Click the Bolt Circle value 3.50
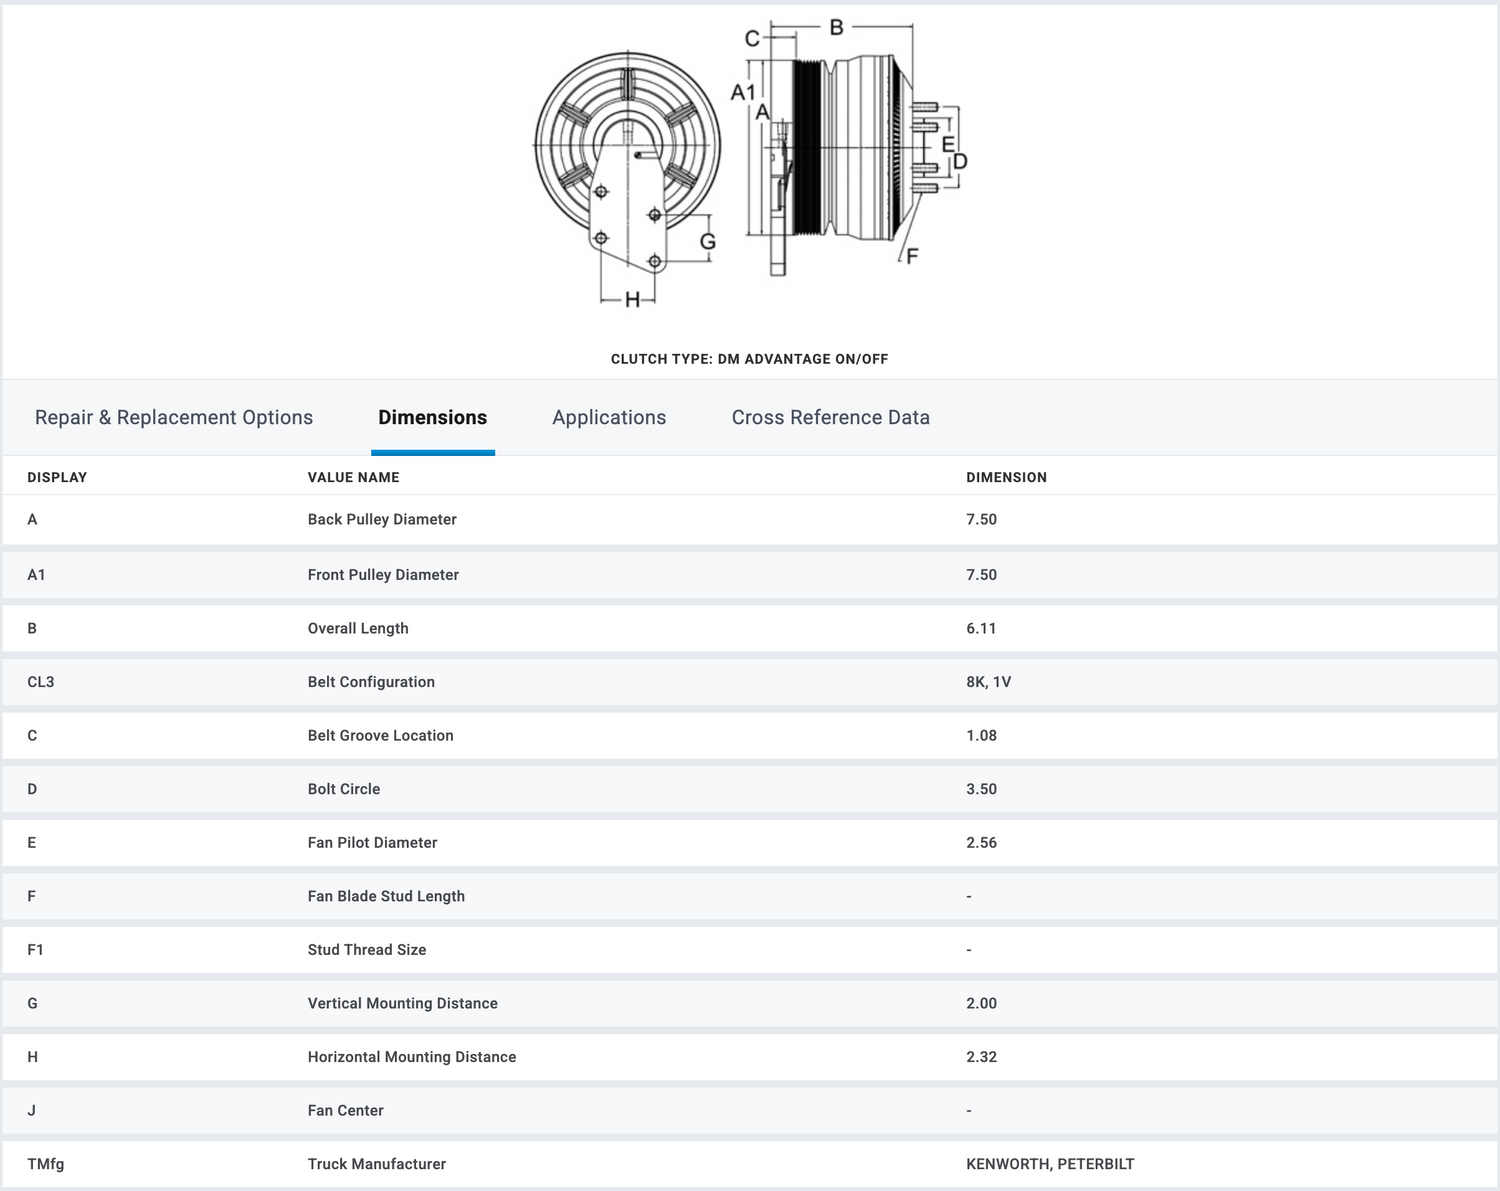The image size is (1500, 1191). point(981,789)
